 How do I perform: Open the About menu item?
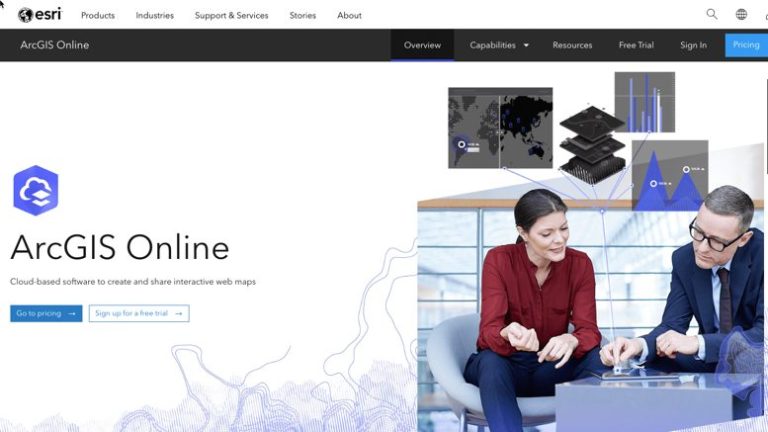coord(349,15)
